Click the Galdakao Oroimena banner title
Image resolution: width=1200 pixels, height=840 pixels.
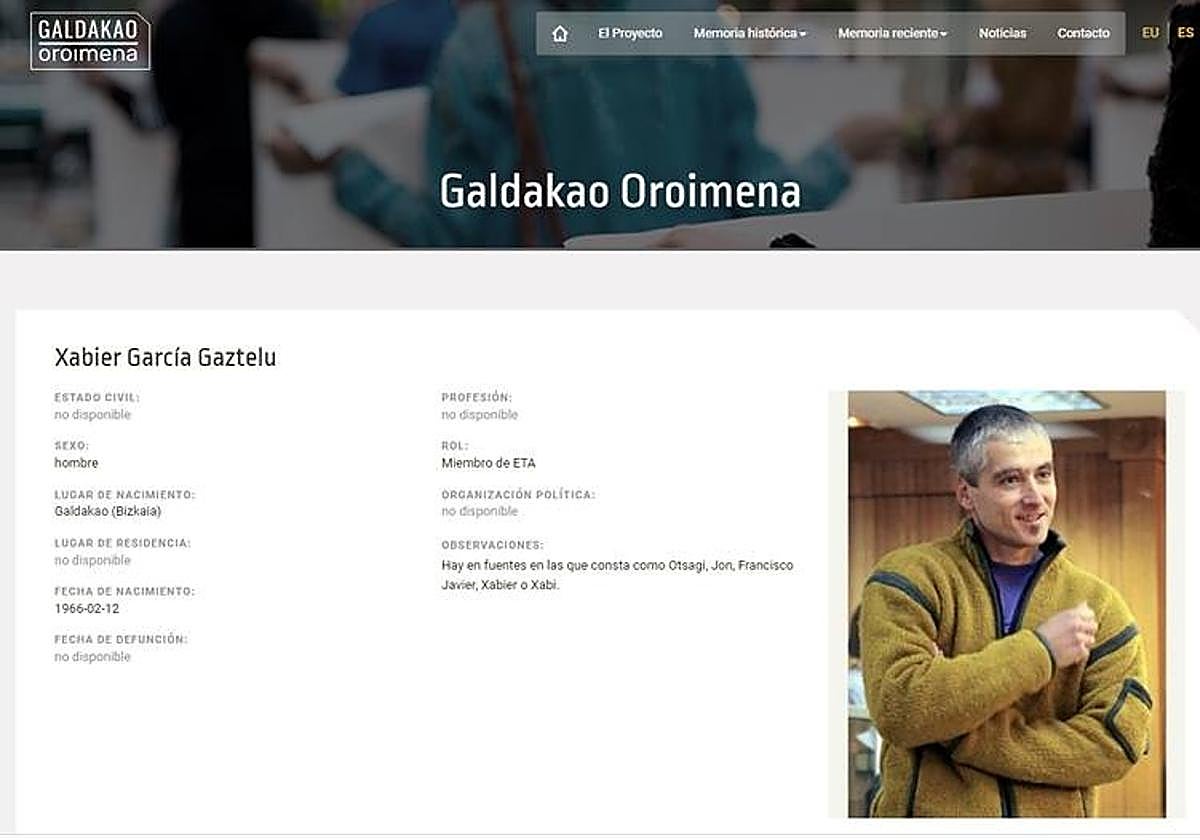click(620, 192)
